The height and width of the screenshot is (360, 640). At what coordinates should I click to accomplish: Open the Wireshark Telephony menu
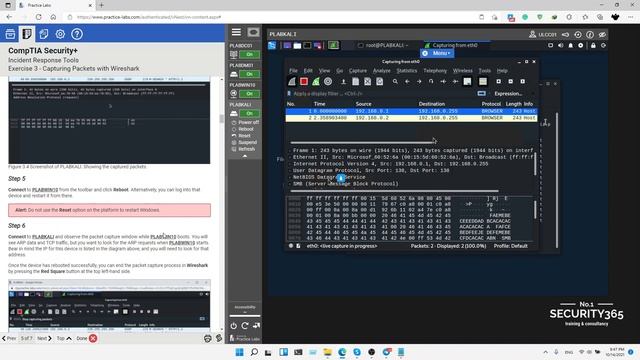(x=435, y=71)
